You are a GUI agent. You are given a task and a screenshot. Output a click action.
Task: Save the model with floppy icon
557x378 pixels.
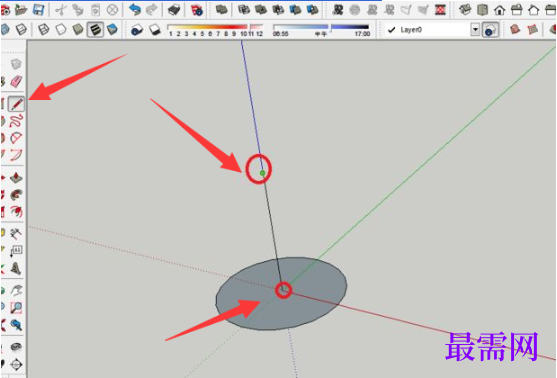click(x=38, y=10)
